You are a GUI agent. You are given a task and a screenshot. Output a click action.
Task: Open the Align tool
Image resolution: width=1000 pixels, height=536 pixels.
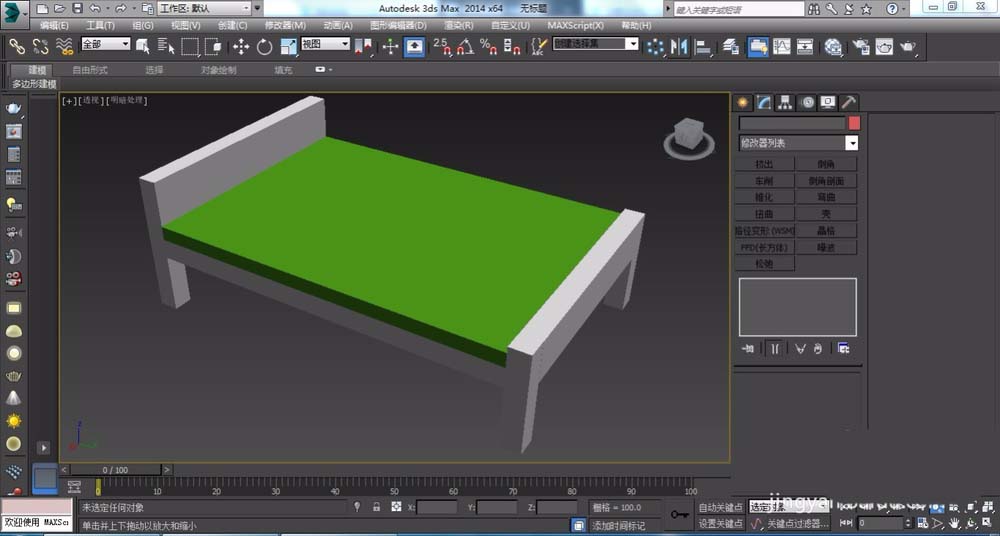[703, 46]
